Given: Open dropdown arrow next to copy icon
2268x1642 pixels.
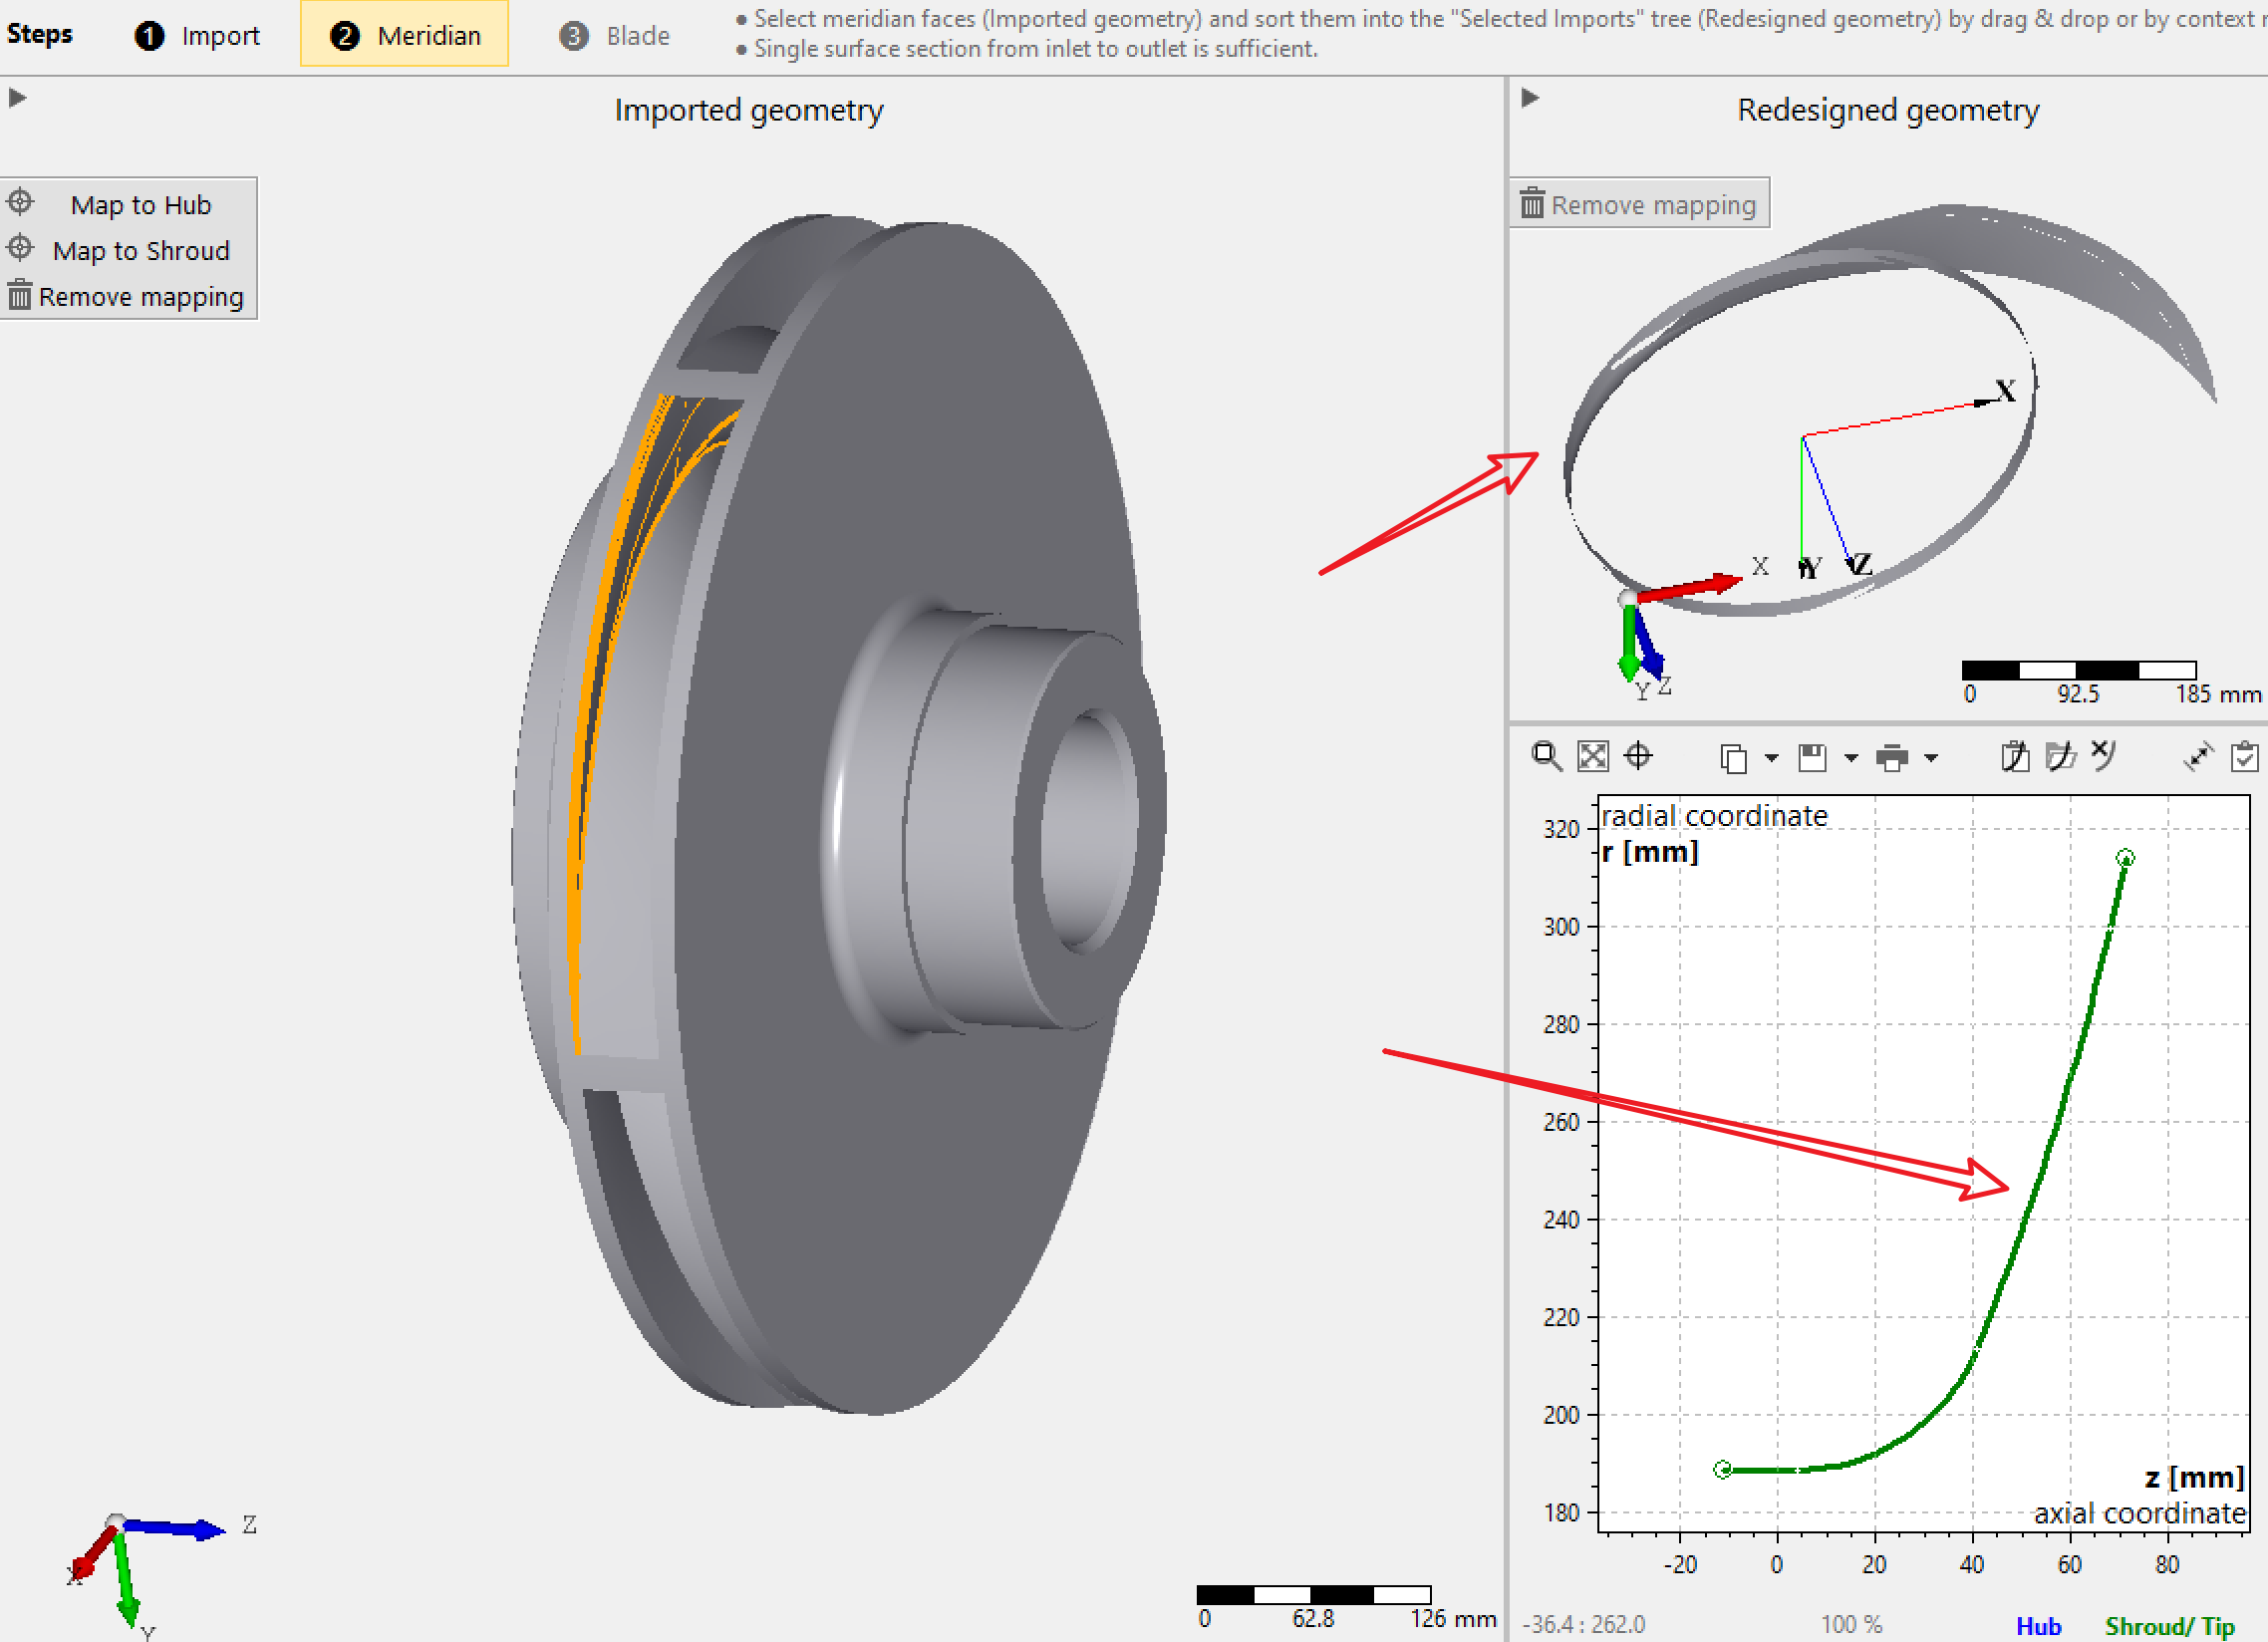Looking at the screenshot, I should pos(1771,758).
